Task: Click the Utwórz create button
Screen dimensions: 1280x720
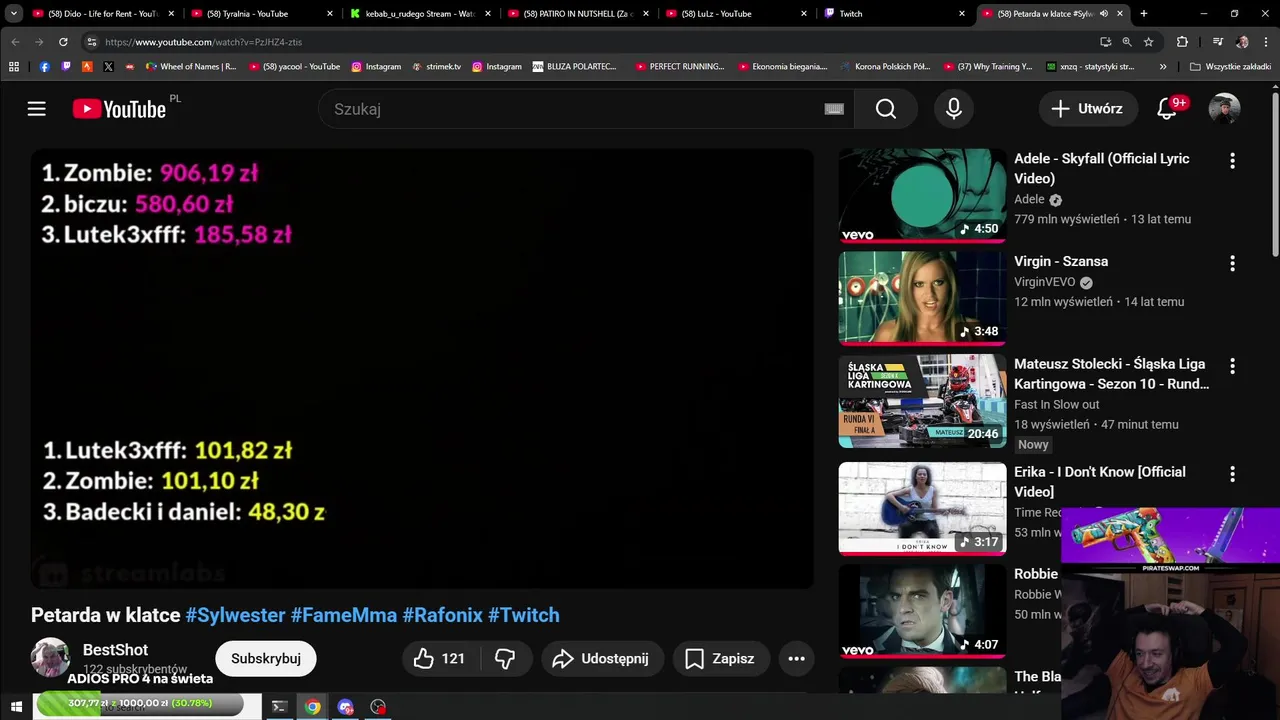Action: [x=1087, y=109]
